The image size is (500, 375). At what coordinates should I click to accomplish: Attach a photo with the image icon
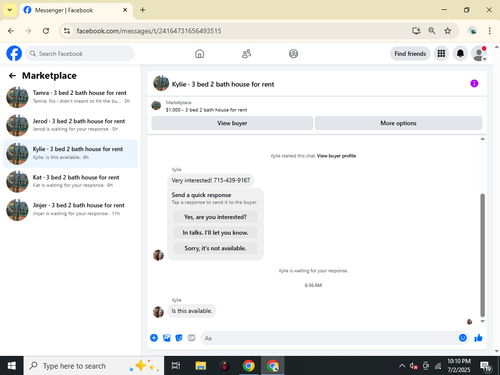pos(167,338)
